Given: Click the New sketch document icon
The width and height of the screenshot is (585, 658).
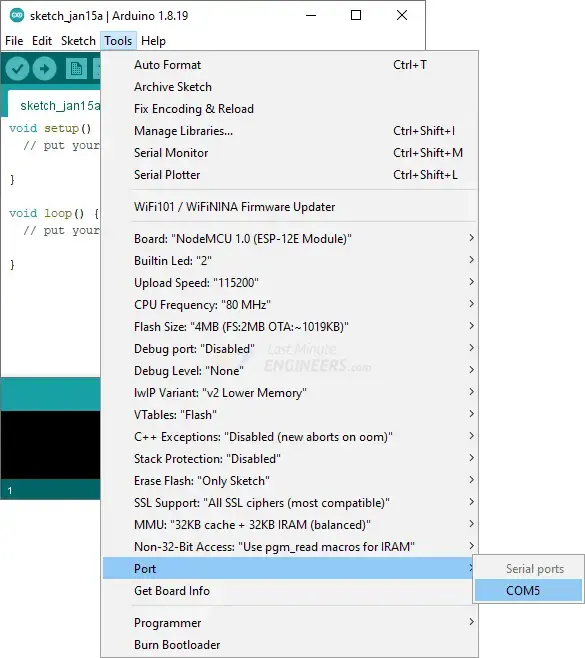Looking at the screenshot, I should [76, 68].
